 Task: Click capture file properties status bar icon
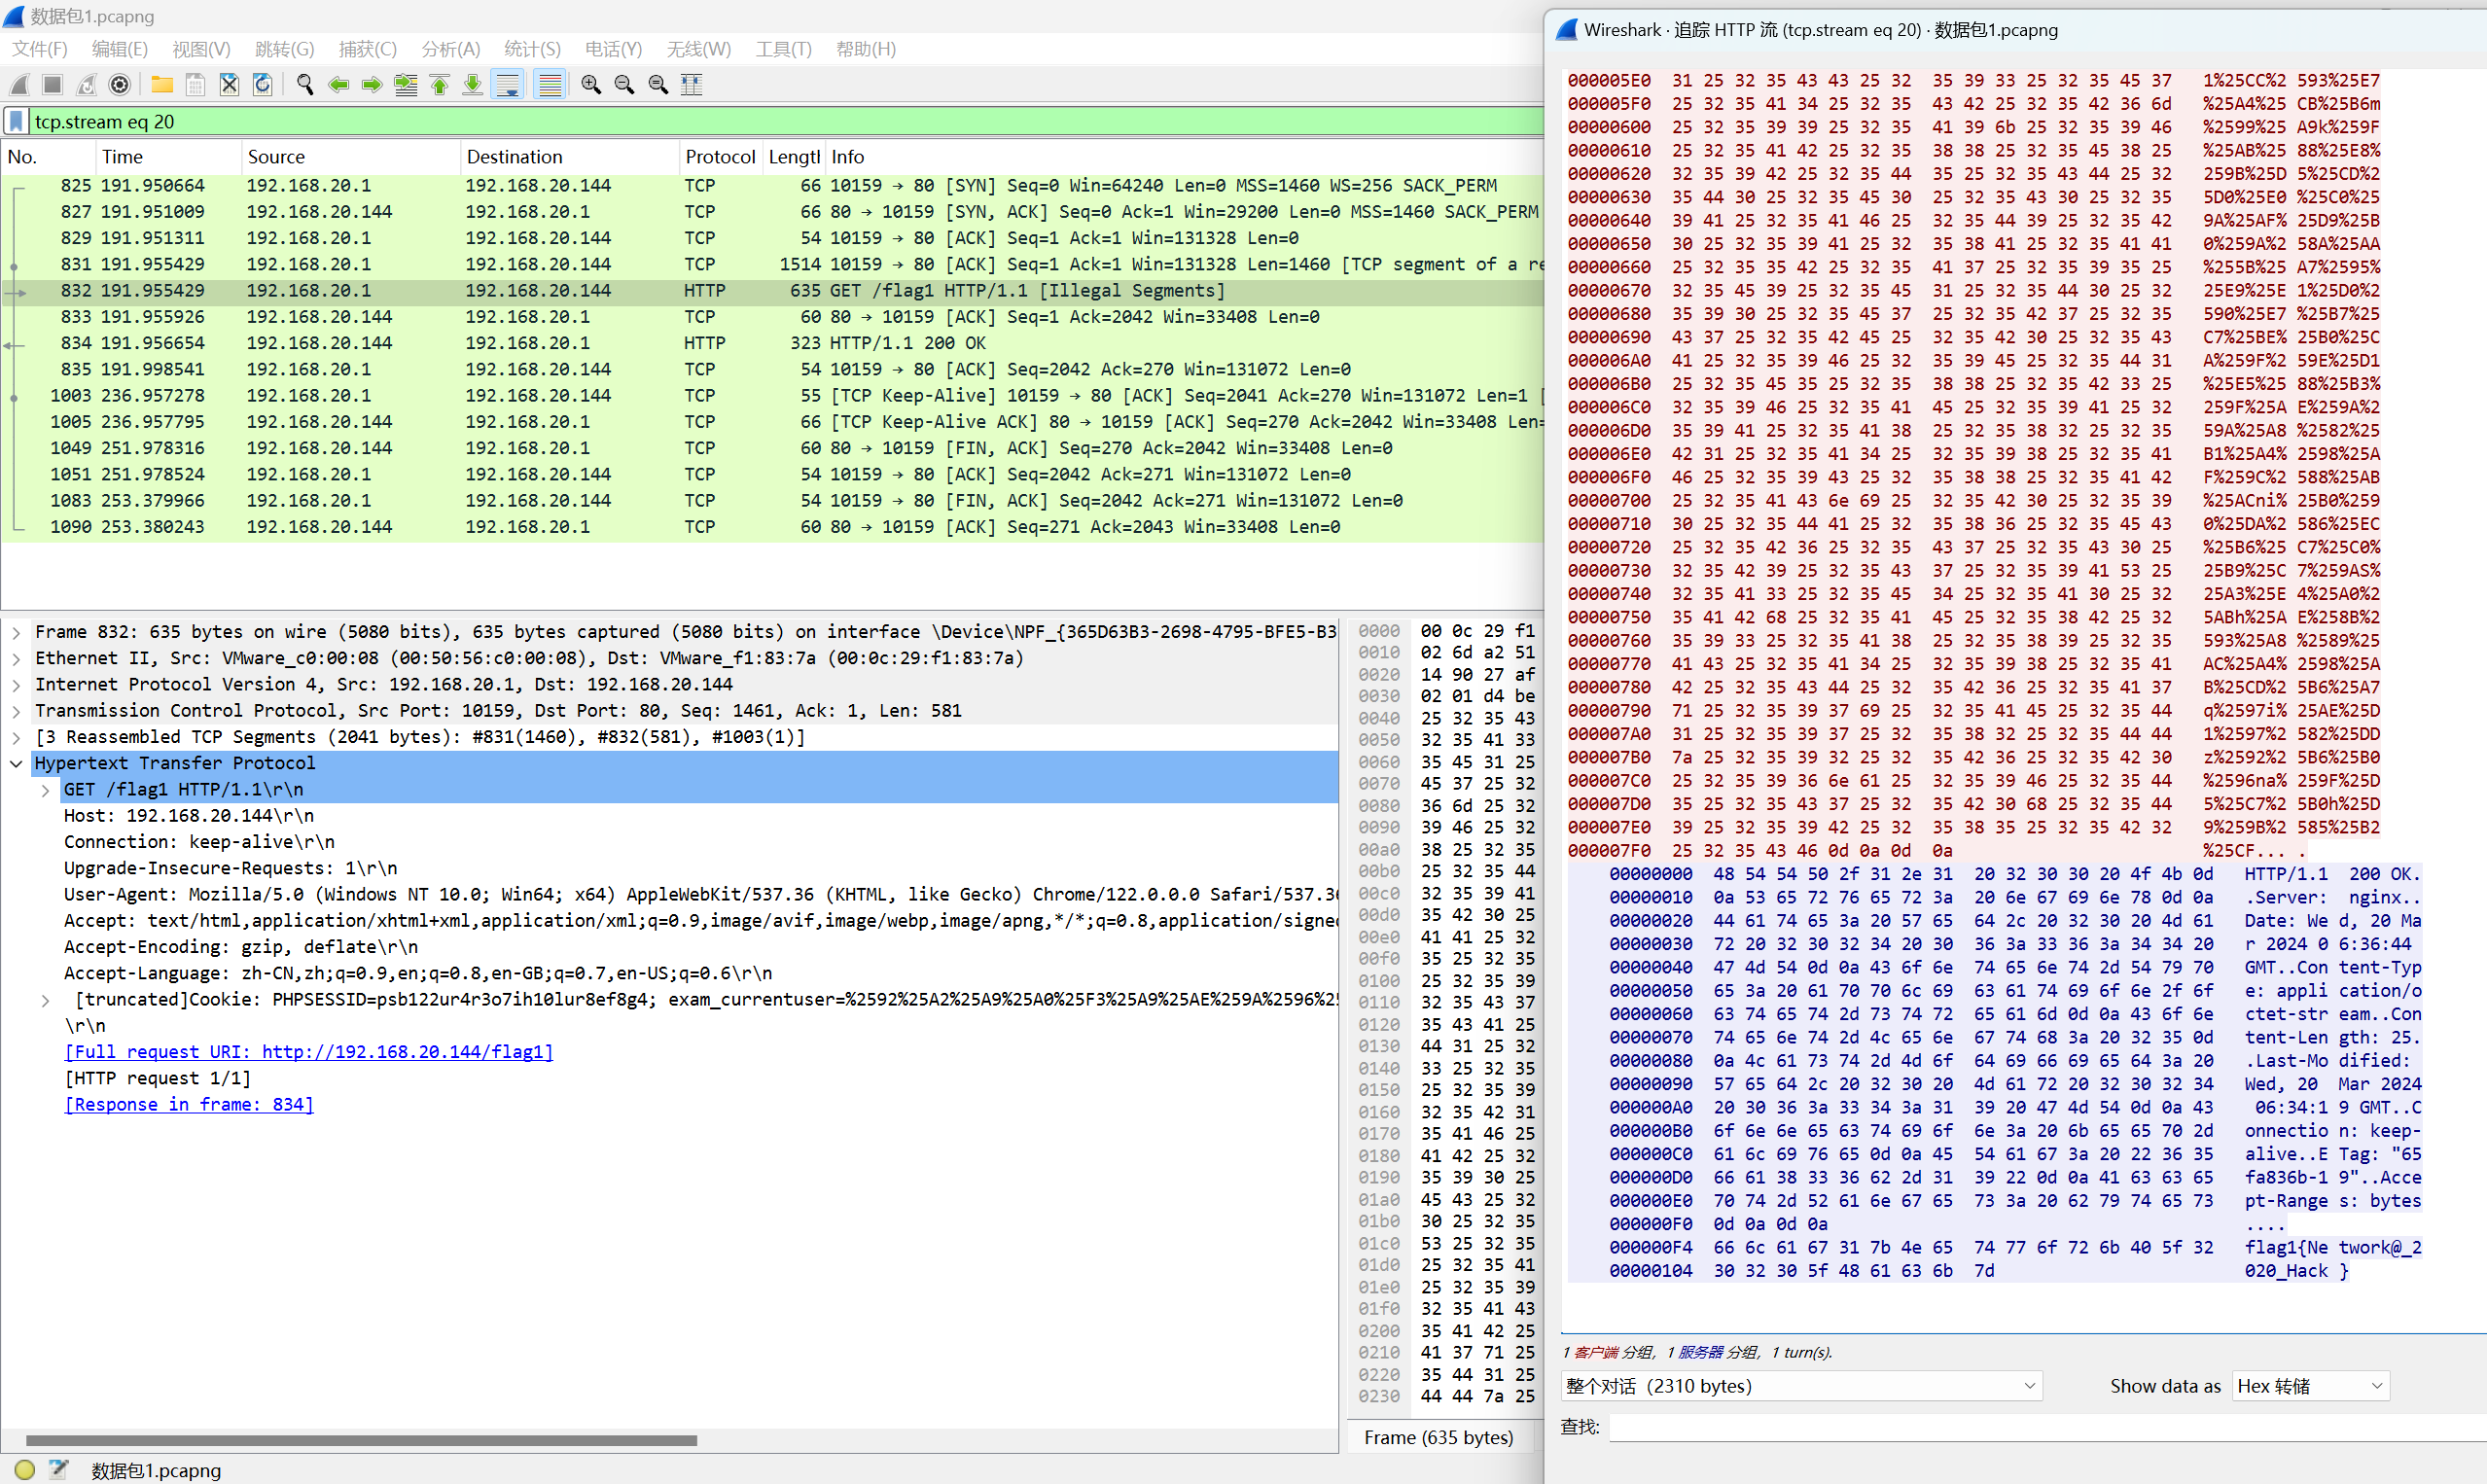coord(58,1470)
